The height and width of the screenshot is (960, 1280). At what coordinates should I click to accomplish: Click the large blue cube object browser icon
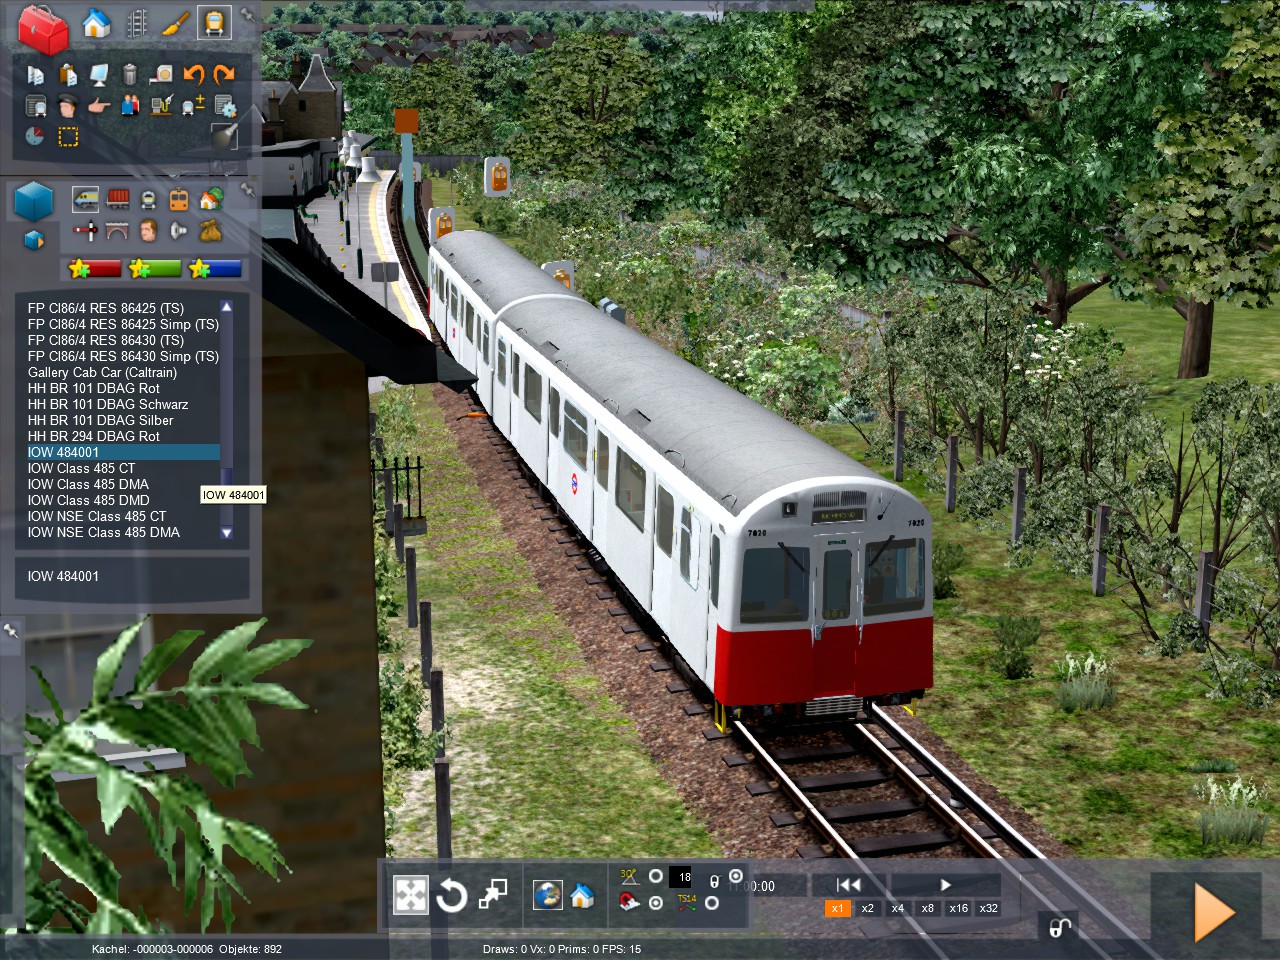pyautogui.click(x=33, y=201)
